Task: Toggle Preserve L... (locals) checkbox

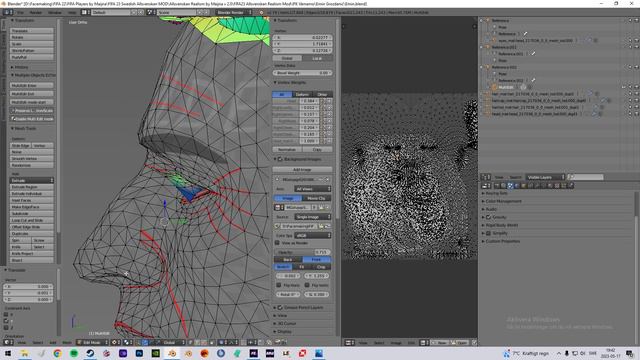Action: [32, 111]
